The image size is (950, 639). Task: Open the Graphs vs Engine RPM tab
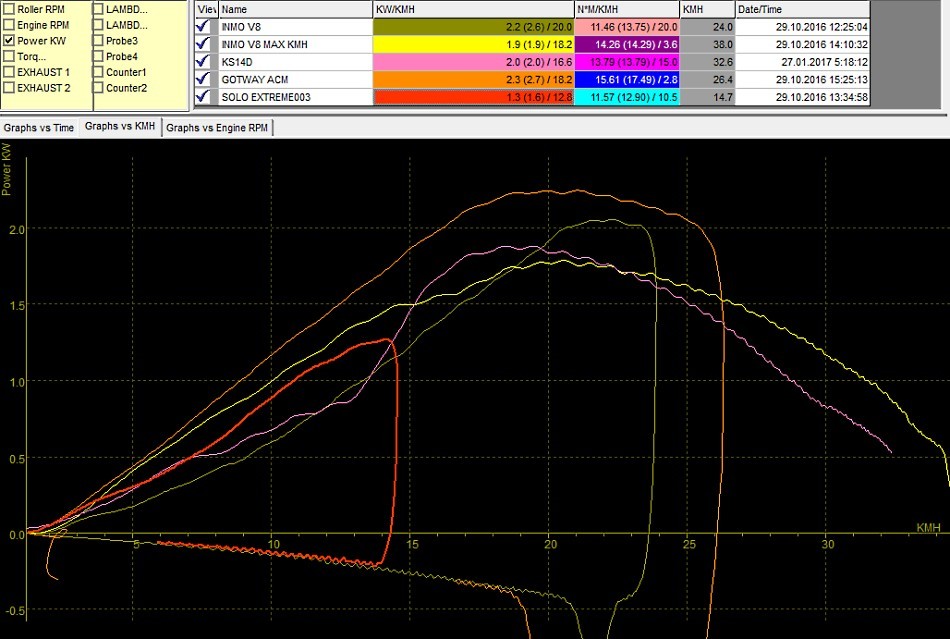tap(217, 128)
